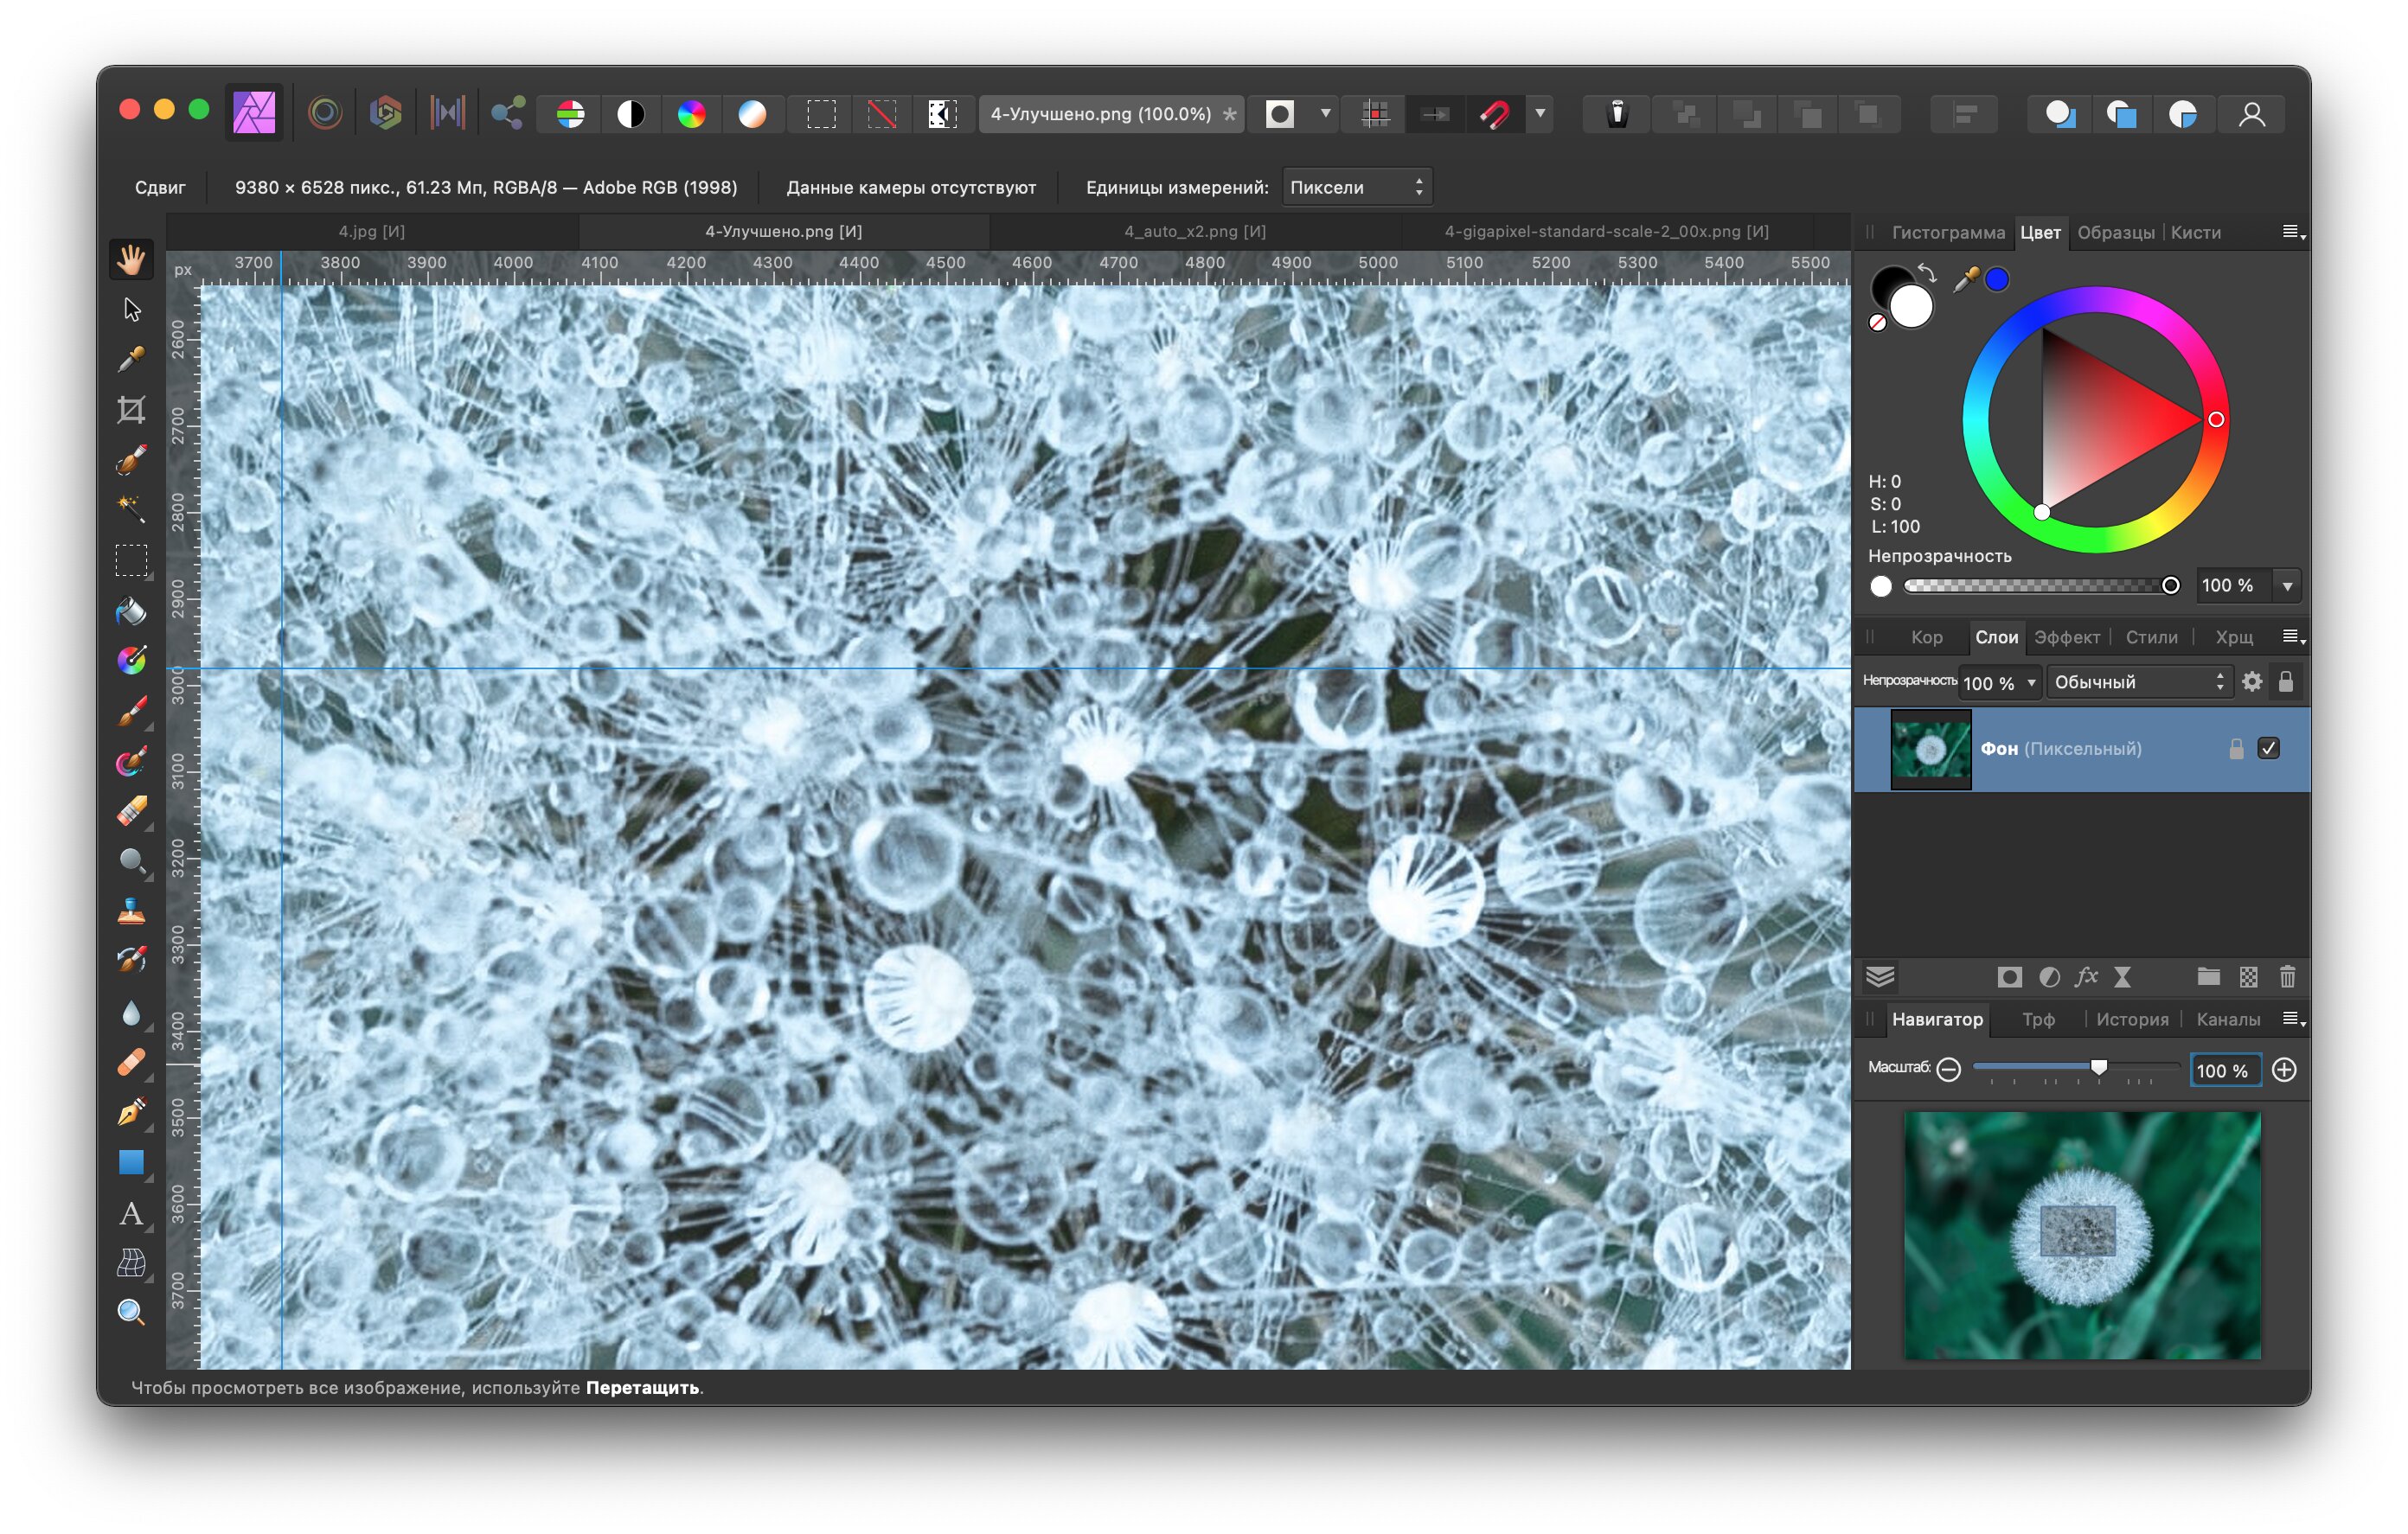2408x1534 pixels.
Task: Click the hue color wheel ring
Action: [2095, 301]
